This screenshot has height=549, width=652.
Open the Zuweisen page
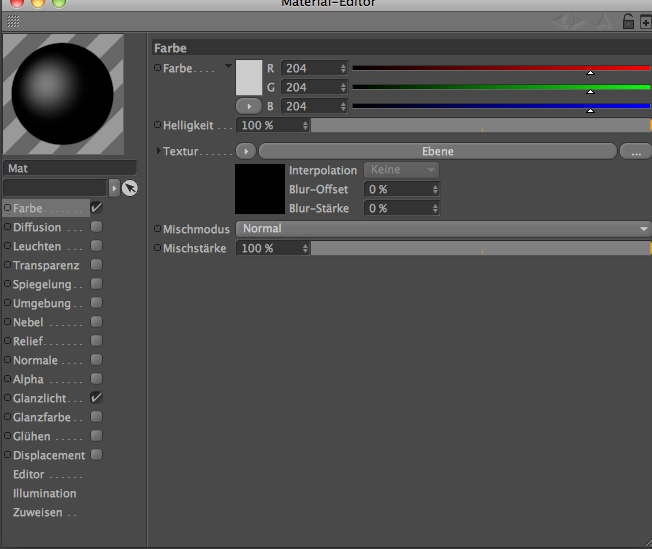coord(37,512)
